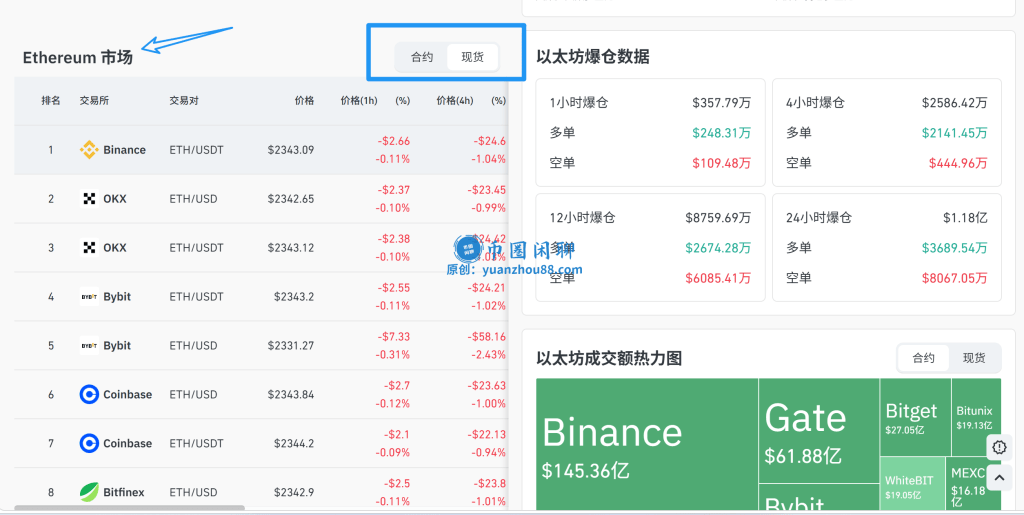The width and height of the screenshot is (1024, 515).
Task: Click the Bybit logo in the ETH/USD row
Action: 89,345
